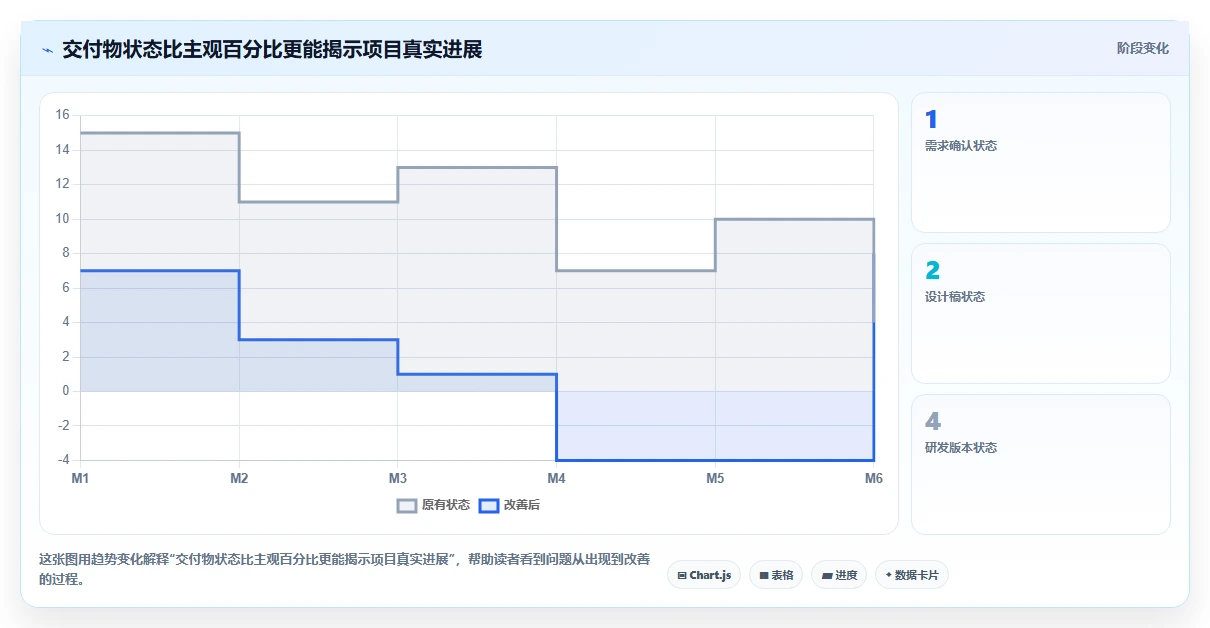The image size is (1210, 628).
Task: Click the number 4 on the third card
Action: point(933,422)
